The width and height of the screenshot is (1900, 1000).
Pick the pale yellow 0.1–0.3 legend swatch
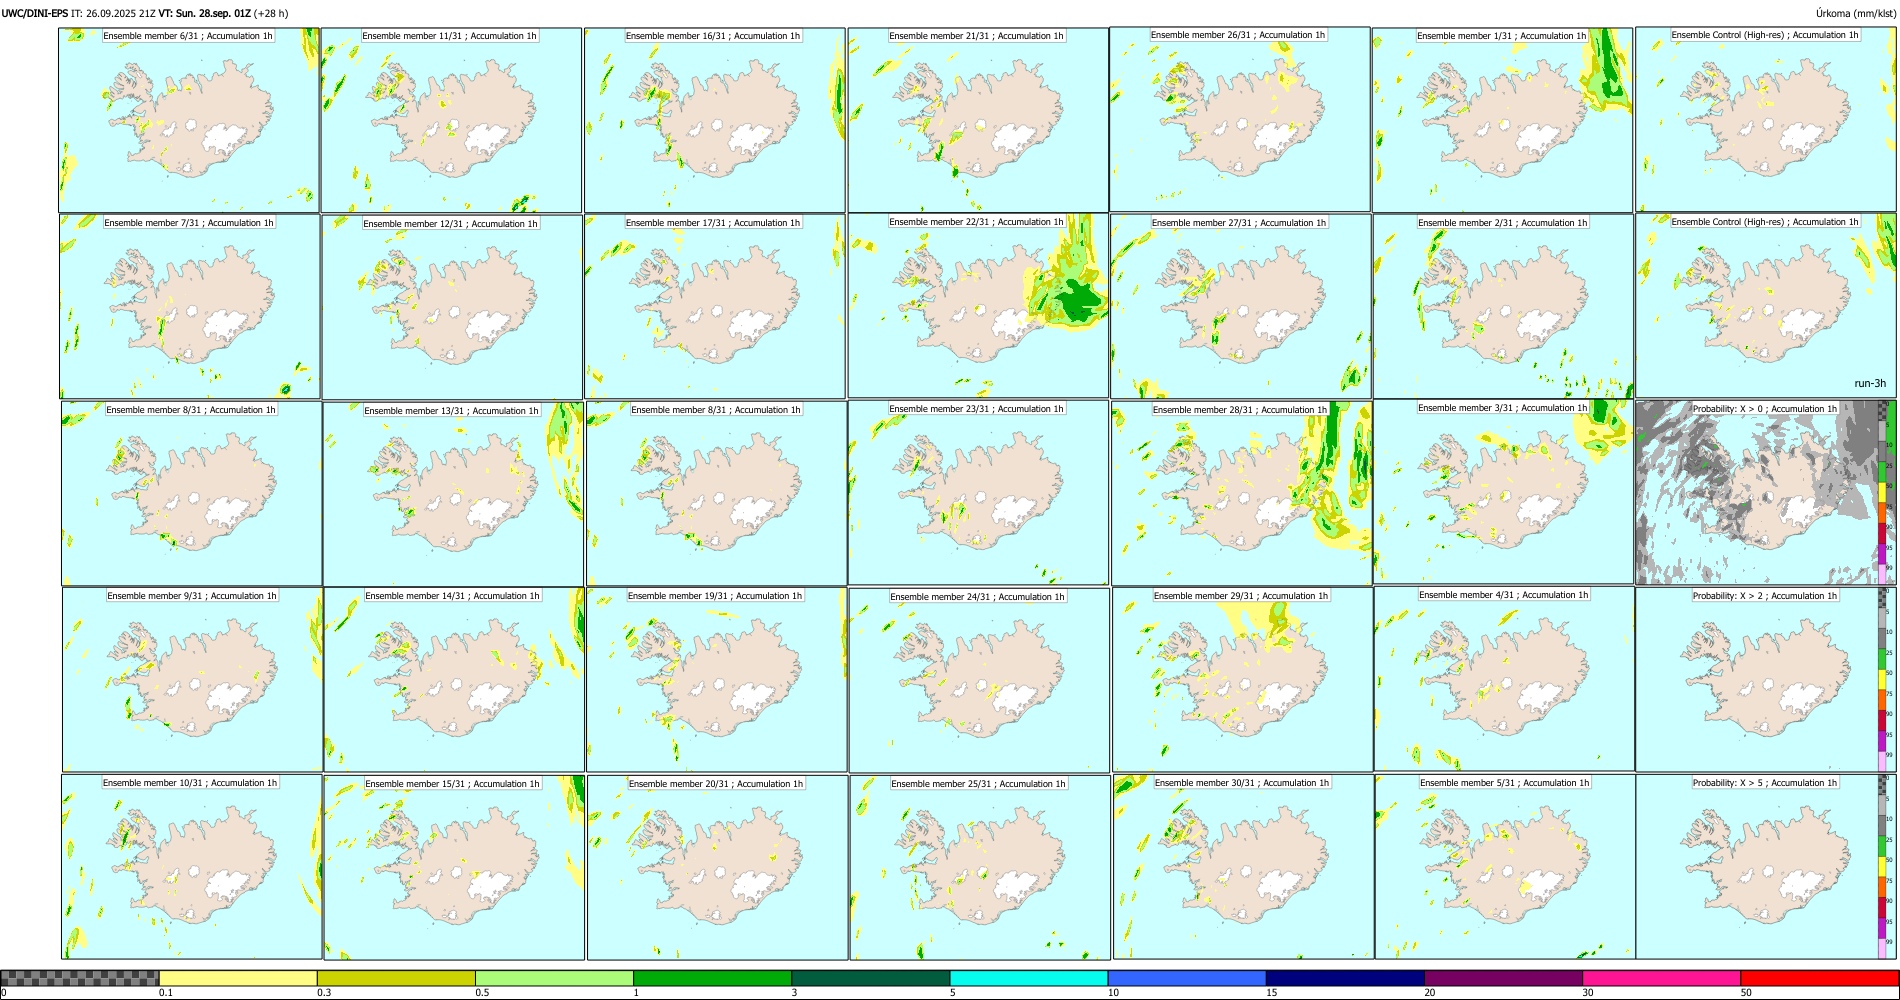point(238,978)
